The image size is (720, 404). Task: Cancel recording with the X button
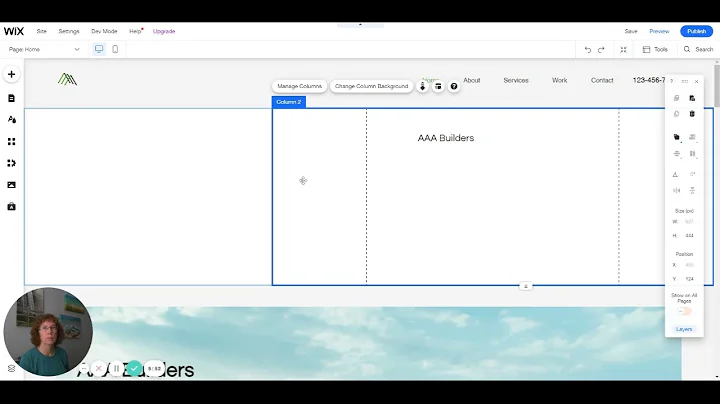(98, 368)
